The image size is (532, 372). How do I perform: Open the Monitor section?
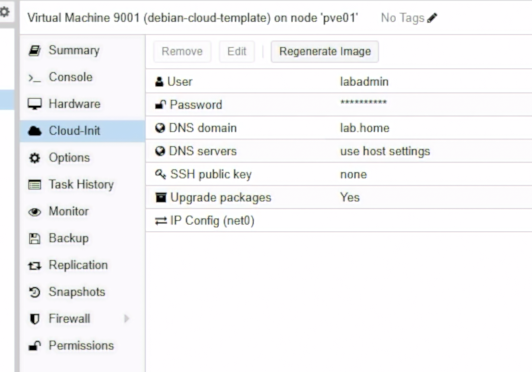[83, 211]
